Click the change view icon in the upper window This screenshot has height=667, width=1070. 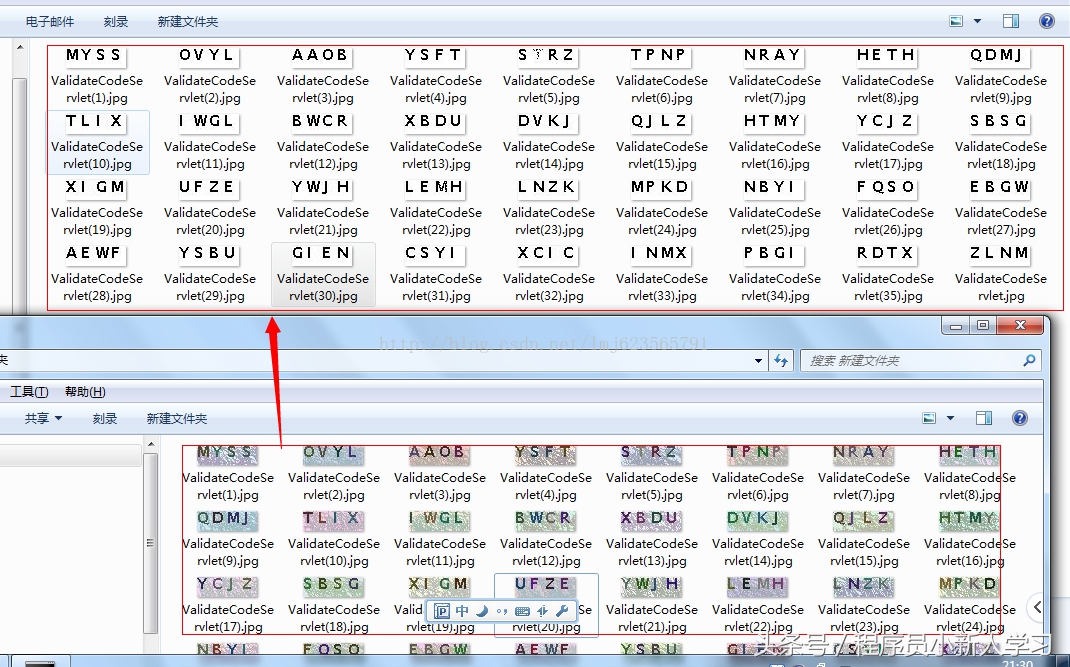tap(957, 21)
